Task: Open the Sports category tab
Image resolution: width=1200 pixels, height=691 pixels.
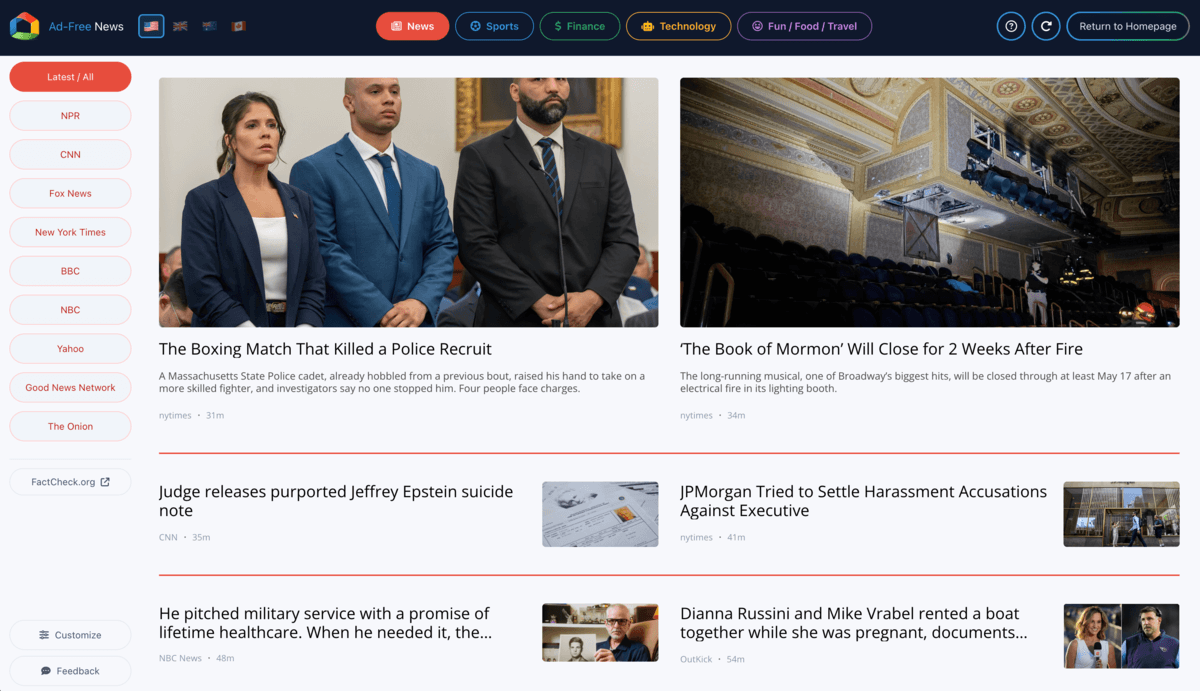Action: 494,26
